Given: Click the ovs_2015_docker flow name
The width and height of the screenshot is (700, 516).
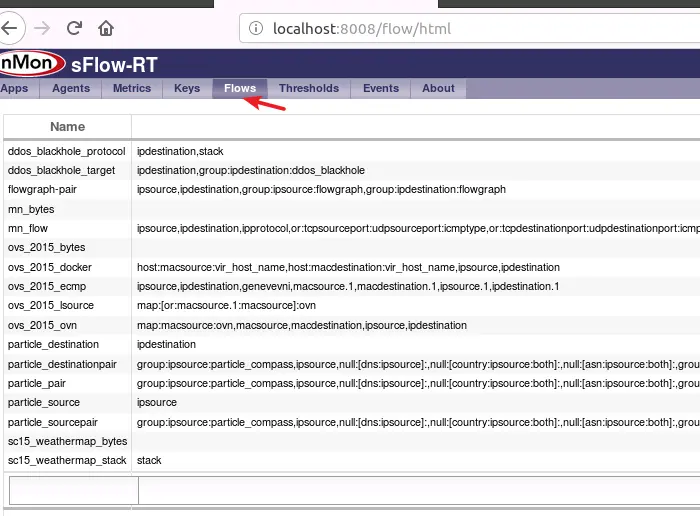Looking at the screenshot, I should coord(50,267).
